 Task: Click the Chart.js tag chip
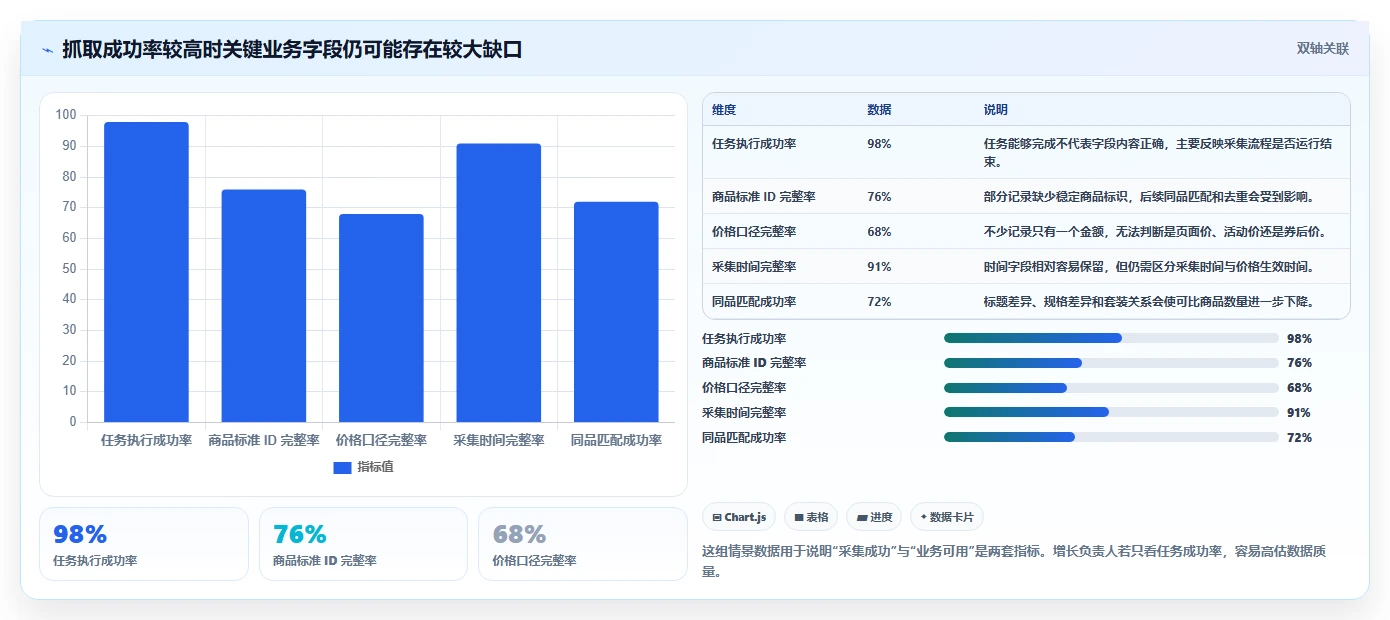point(739,517)
